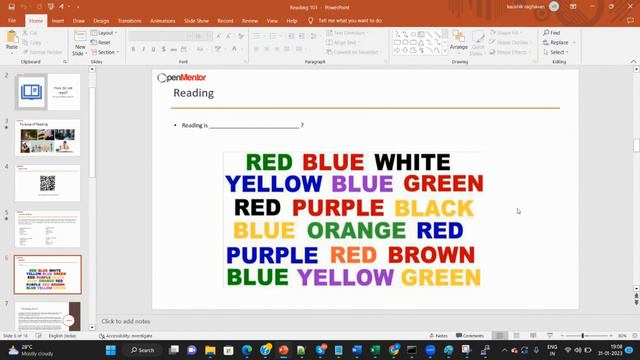Screen dimensions: 640x360
Task: Toggle italic formatting
Action: coord(143,49)
